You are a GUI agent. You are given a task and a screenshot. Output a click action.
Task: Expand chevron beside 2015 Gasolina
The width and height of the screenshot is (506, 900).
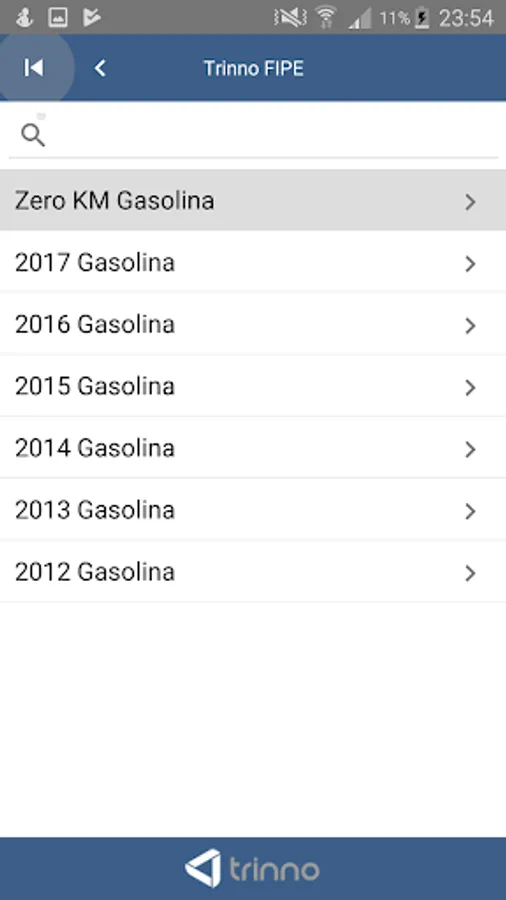click(x=470, y=387)
